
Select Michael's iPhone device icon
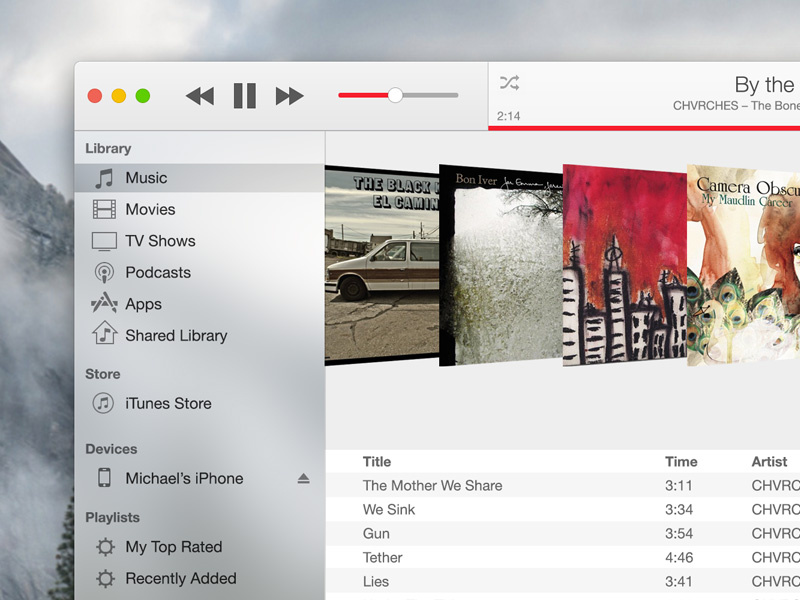(x=104, y=478)
